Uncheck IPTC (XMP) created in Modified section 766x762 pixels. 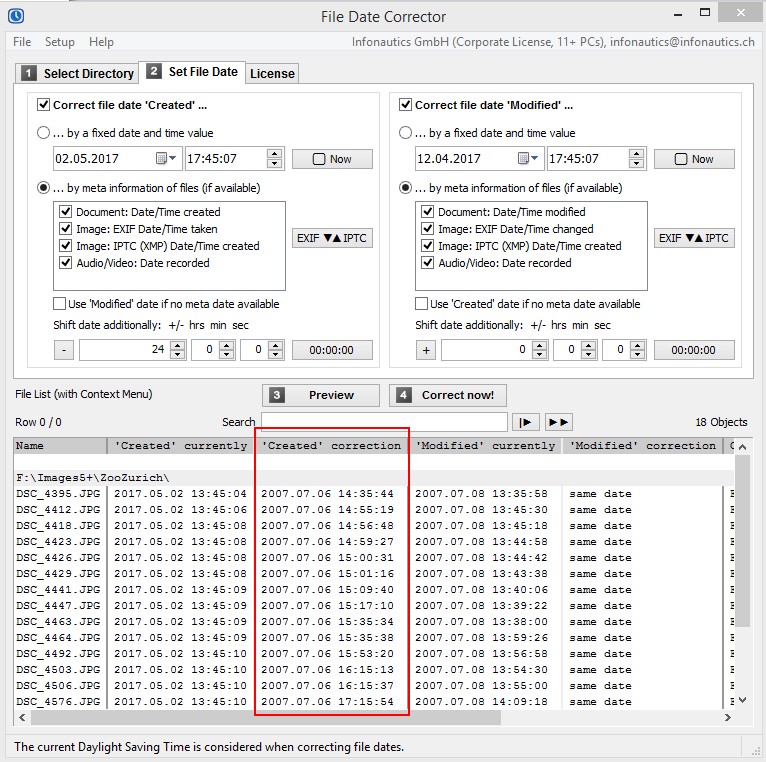427,246
